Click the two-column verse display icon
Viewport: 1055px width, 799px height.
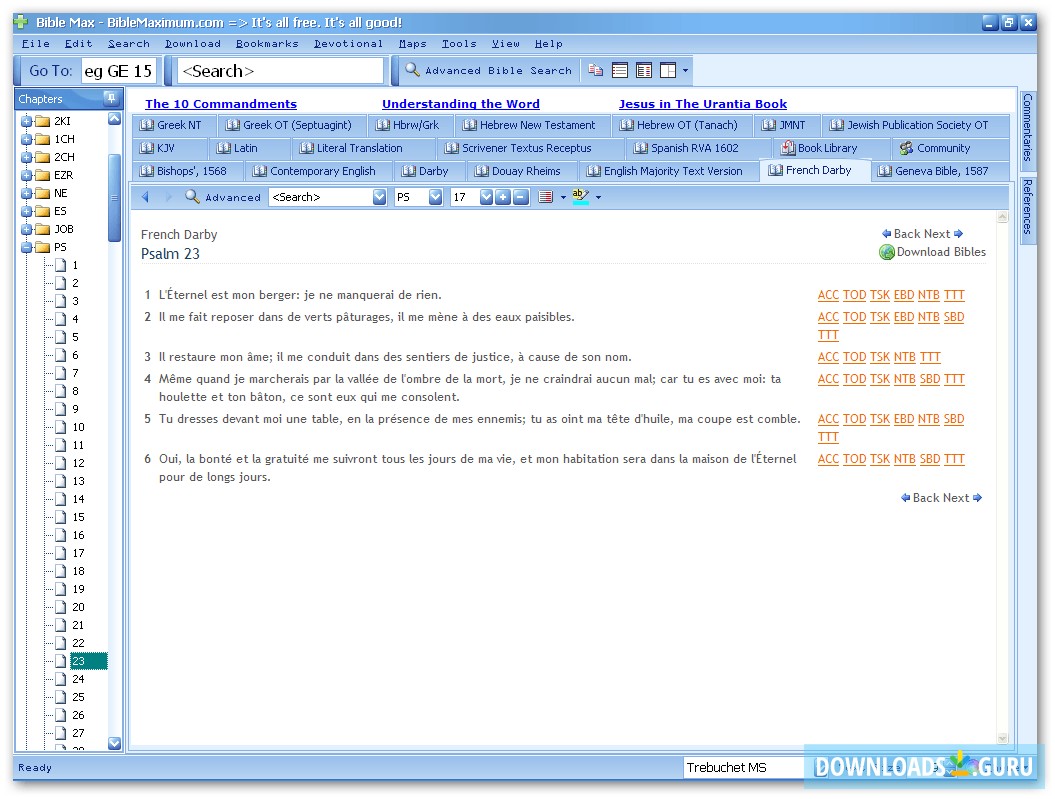(x=644, y=70)
